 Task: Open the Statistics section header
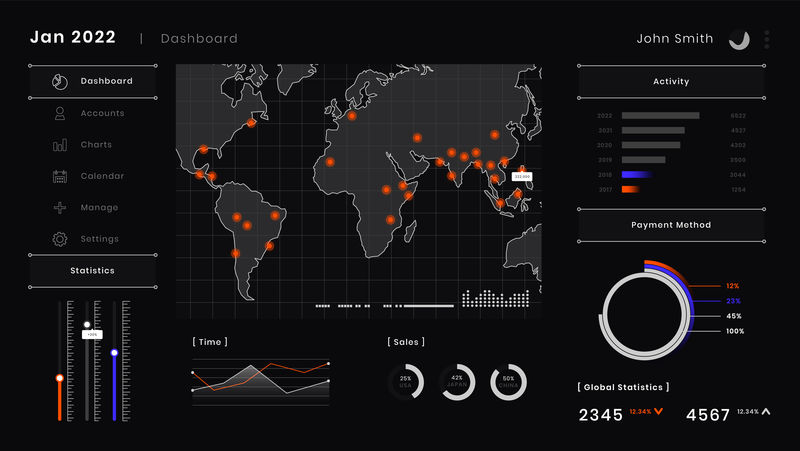pyautogui.click(x=92, y=271)
